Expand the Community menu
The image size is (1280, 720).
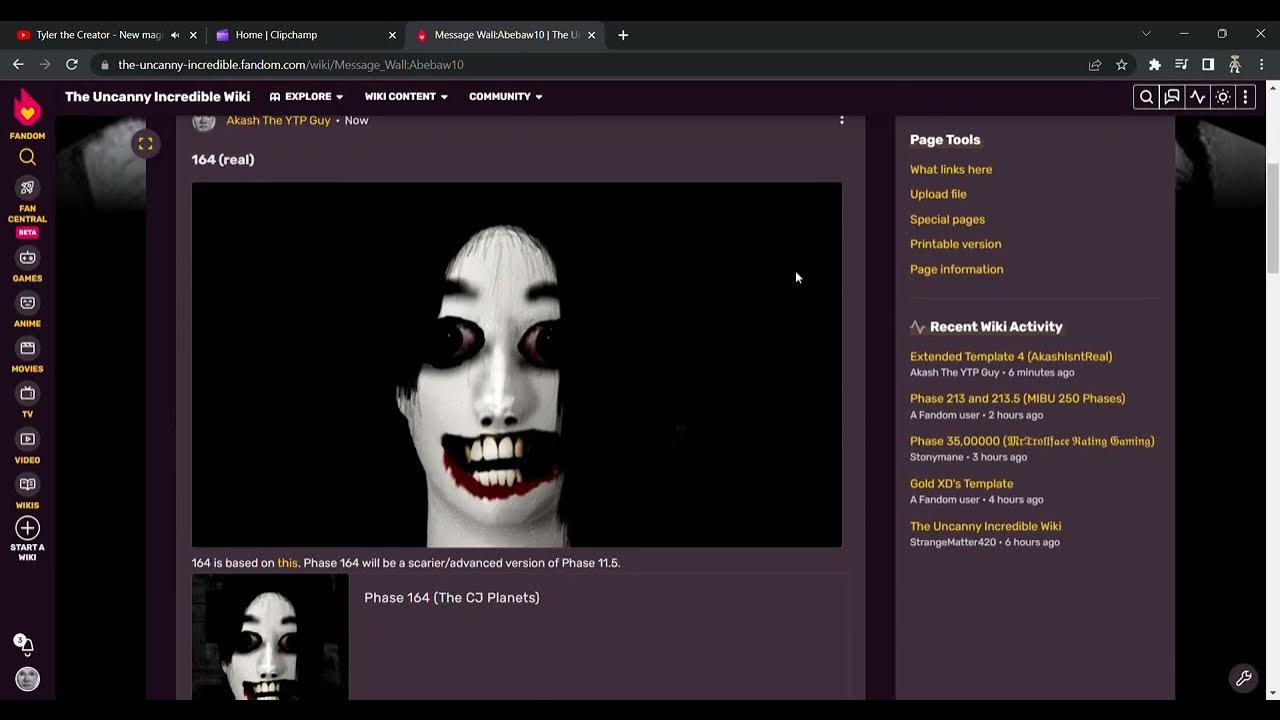coord(505,97)
